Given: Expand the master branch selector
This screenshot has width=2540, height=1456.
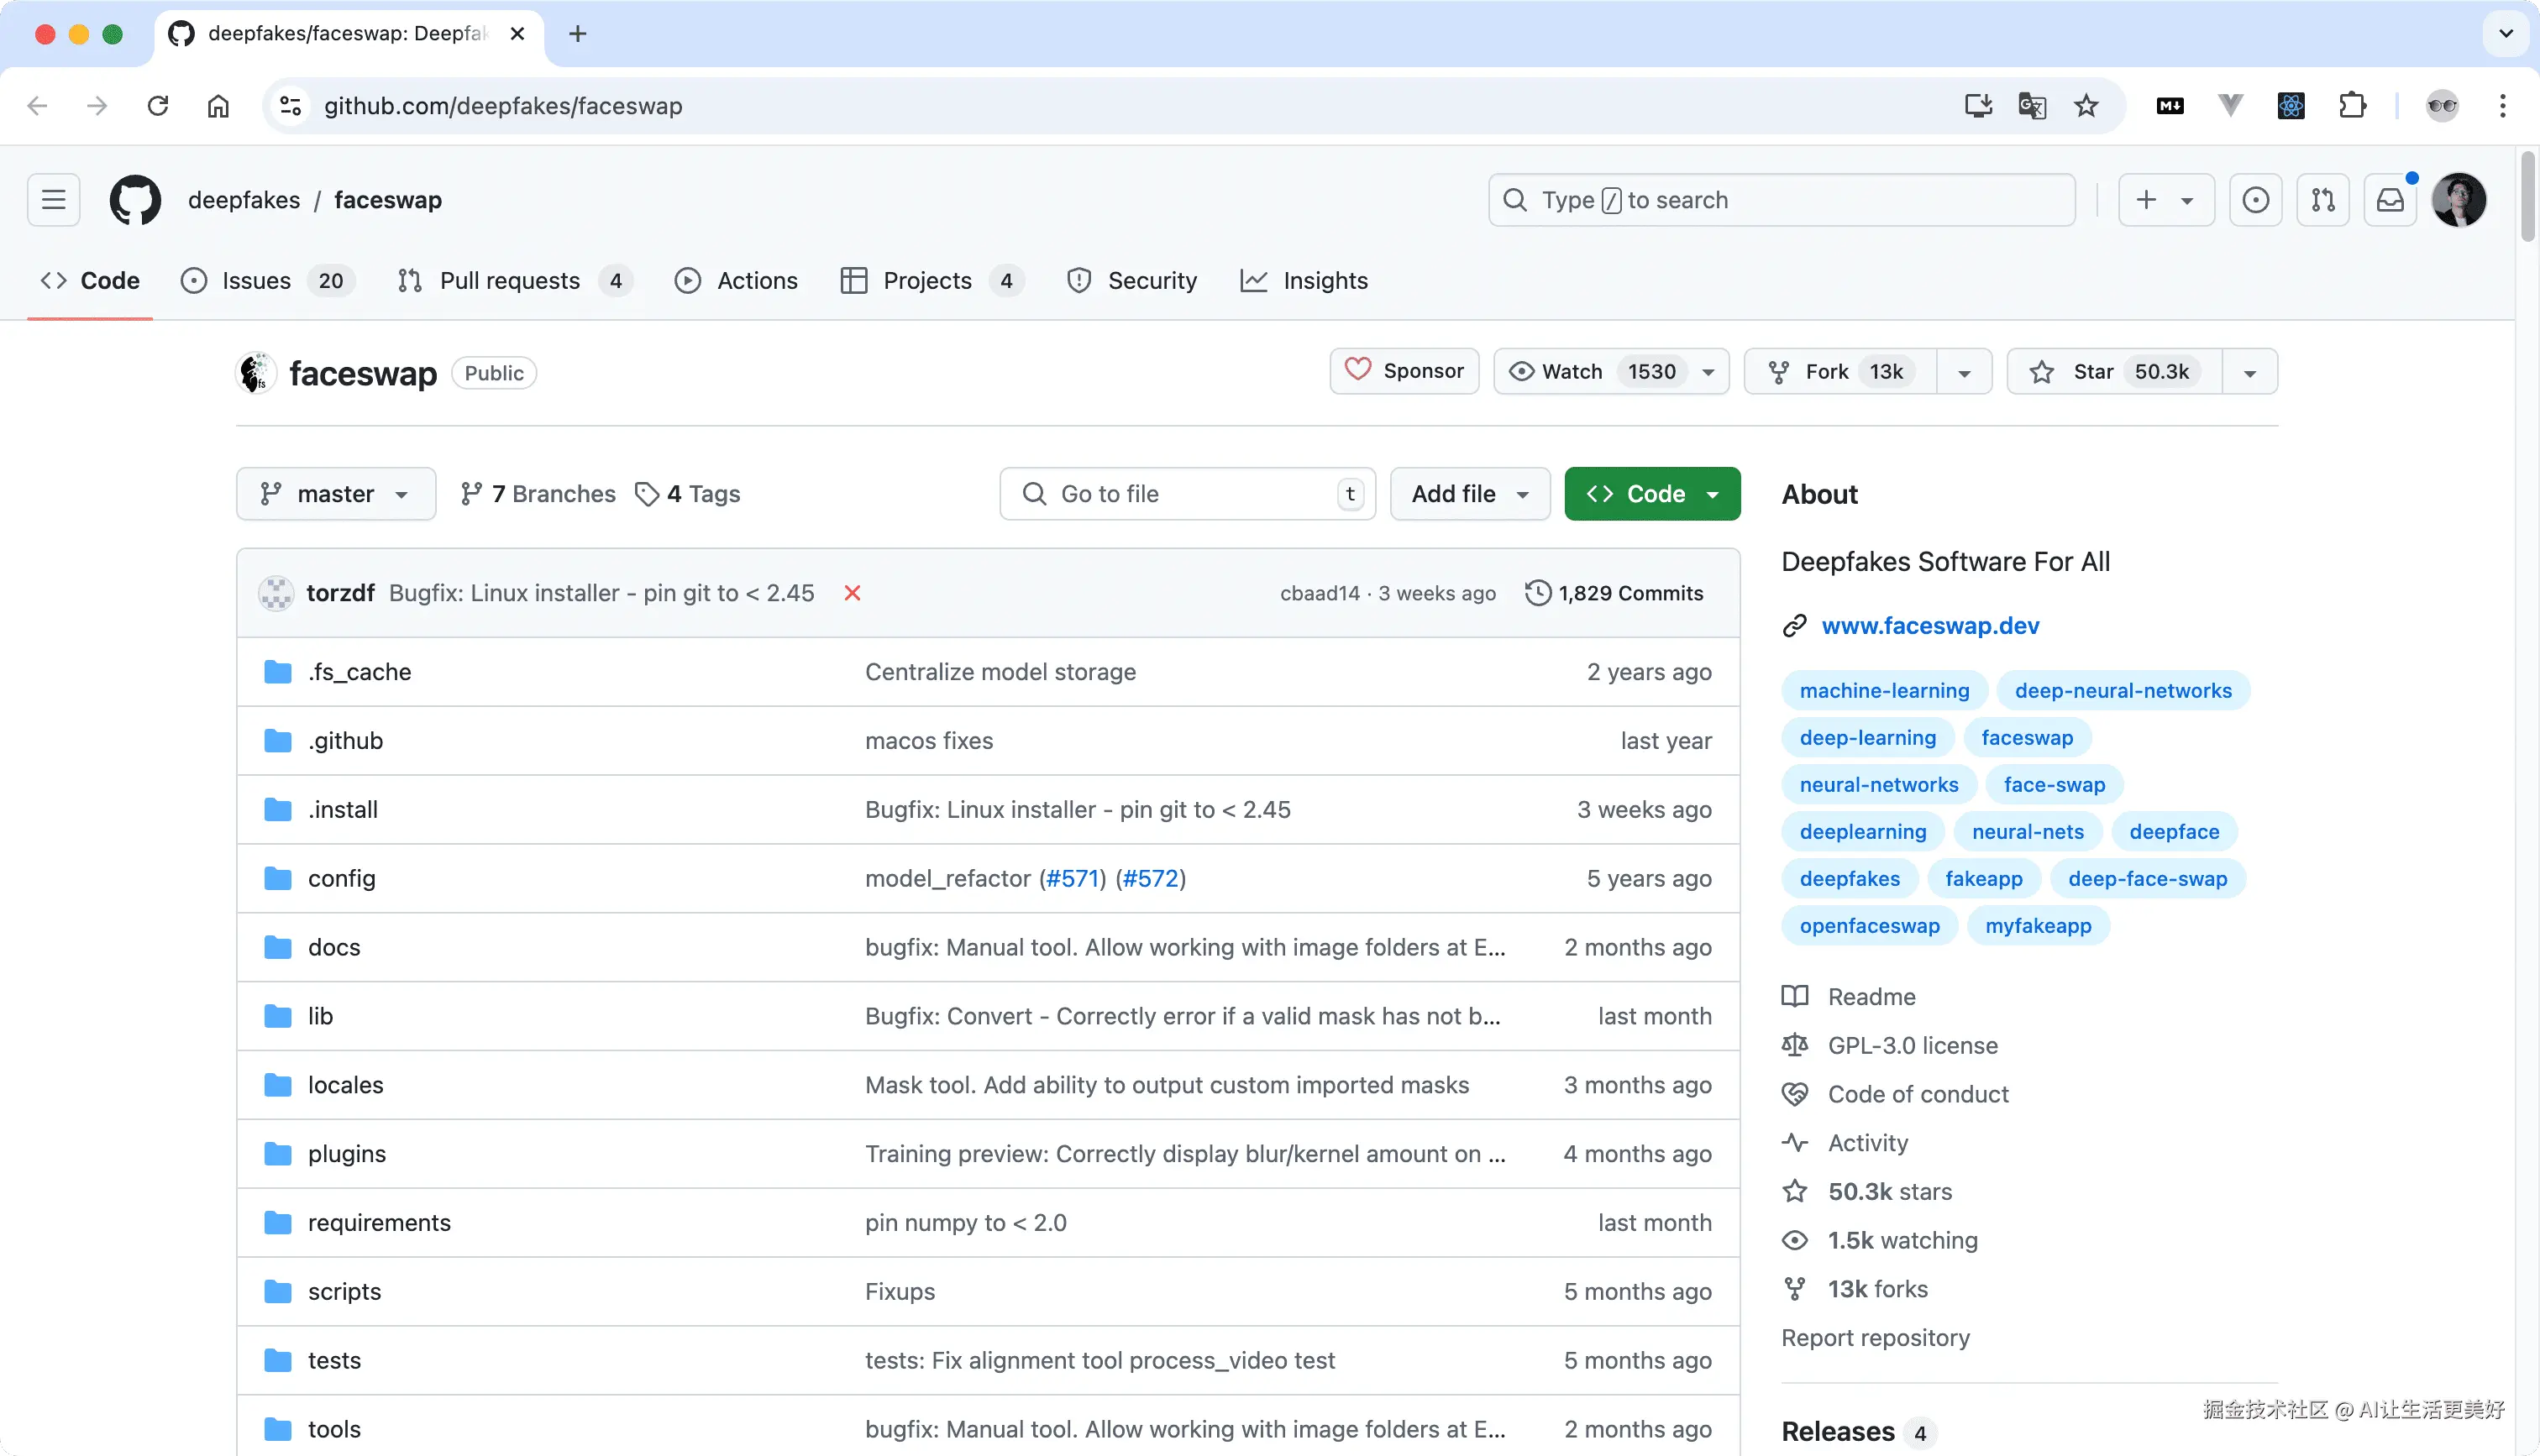Looking at the screenshot, I should [336, 494].
